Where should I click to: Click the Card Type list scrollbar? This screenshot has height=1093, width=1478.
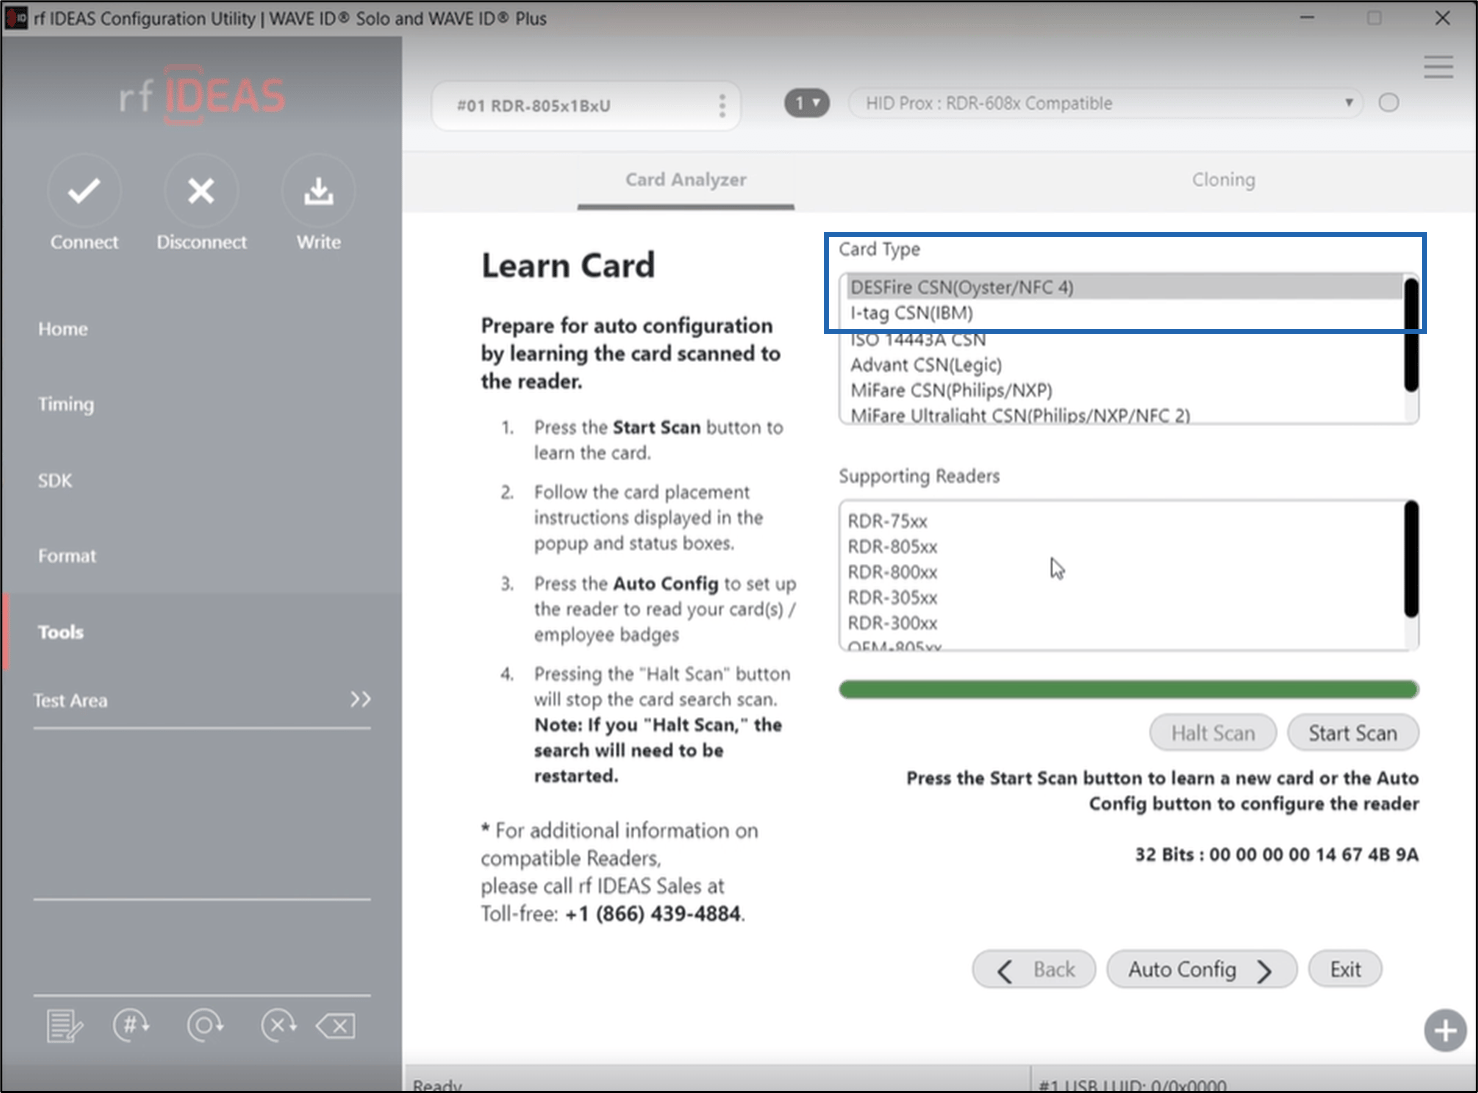1411,335
